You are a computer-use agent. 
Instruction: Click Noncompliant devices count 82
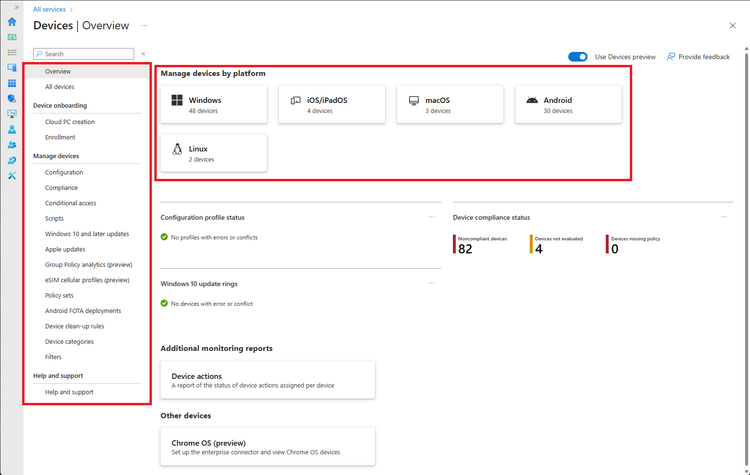pos(465,249)
